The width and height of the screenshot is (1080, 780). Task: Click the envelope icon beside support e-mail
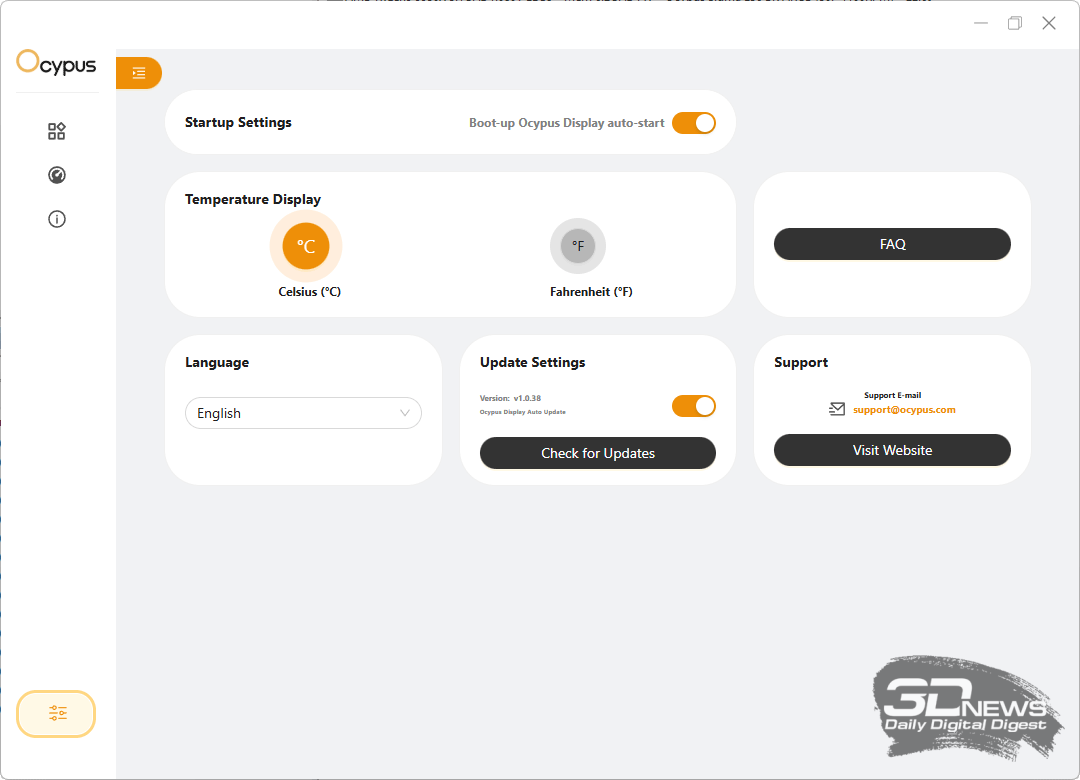coord(837,409)
